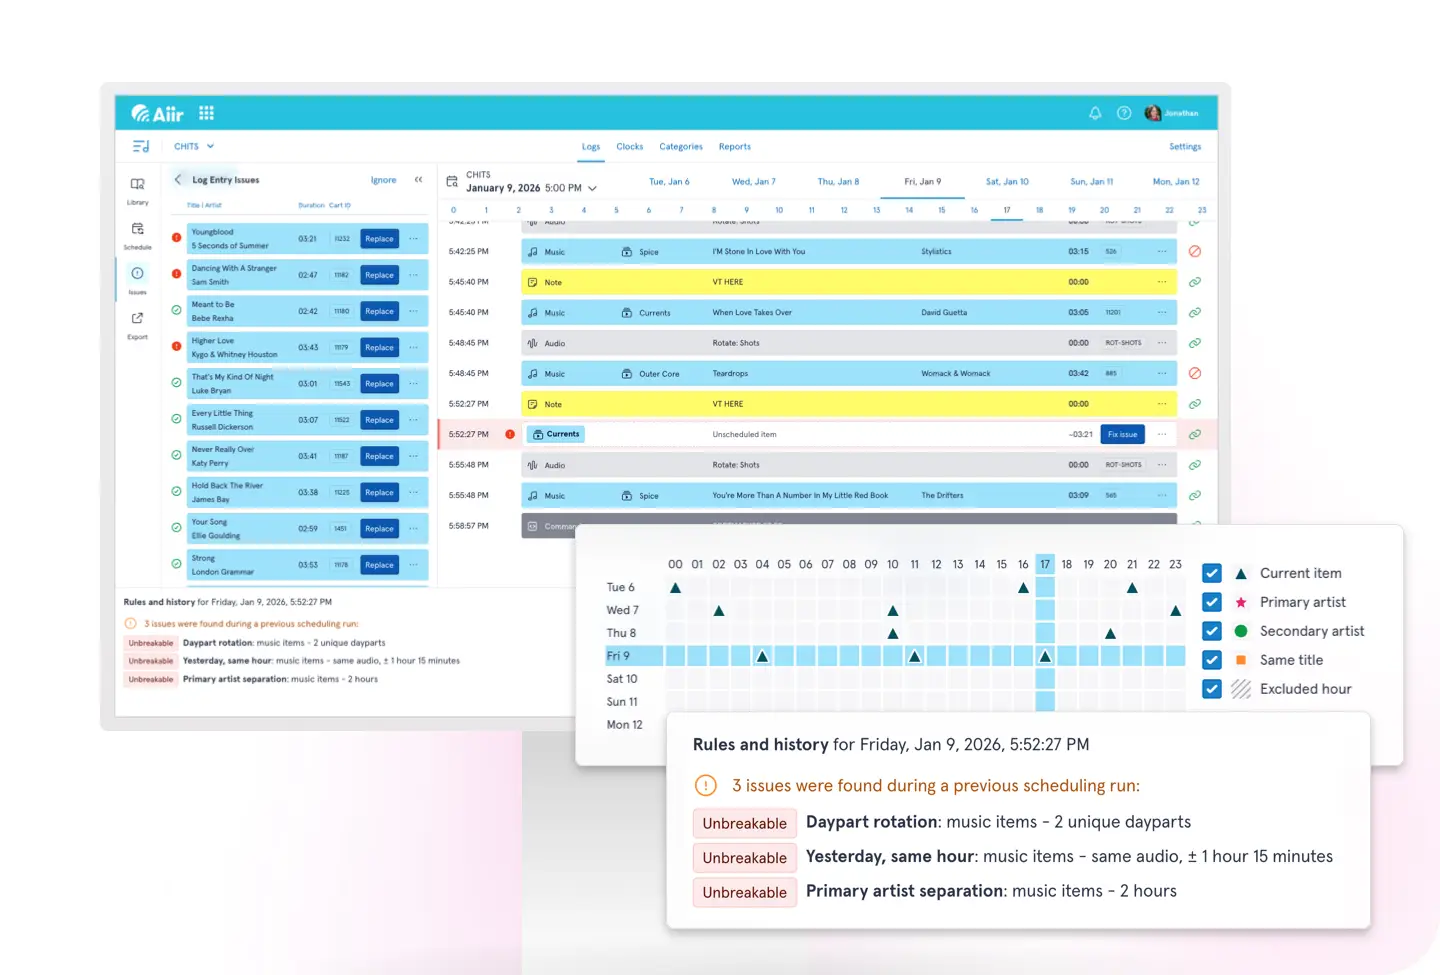Image resolution: width=1440 pixels, height=975 pixels.
Task: Uncheck the Primary artist legend checkbox
Action: coord(1211,602)
